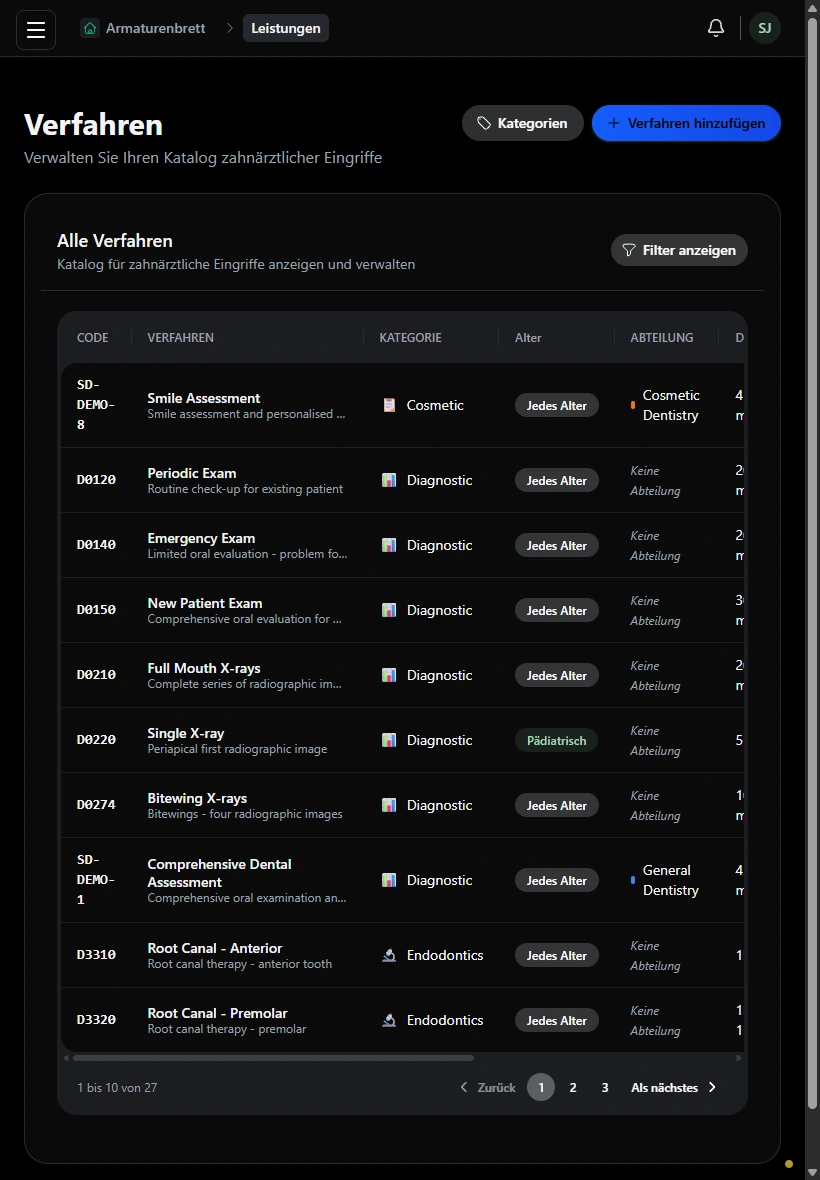820x1180 pixels.
Task: Click code D0150
Action: coord(96,610)
